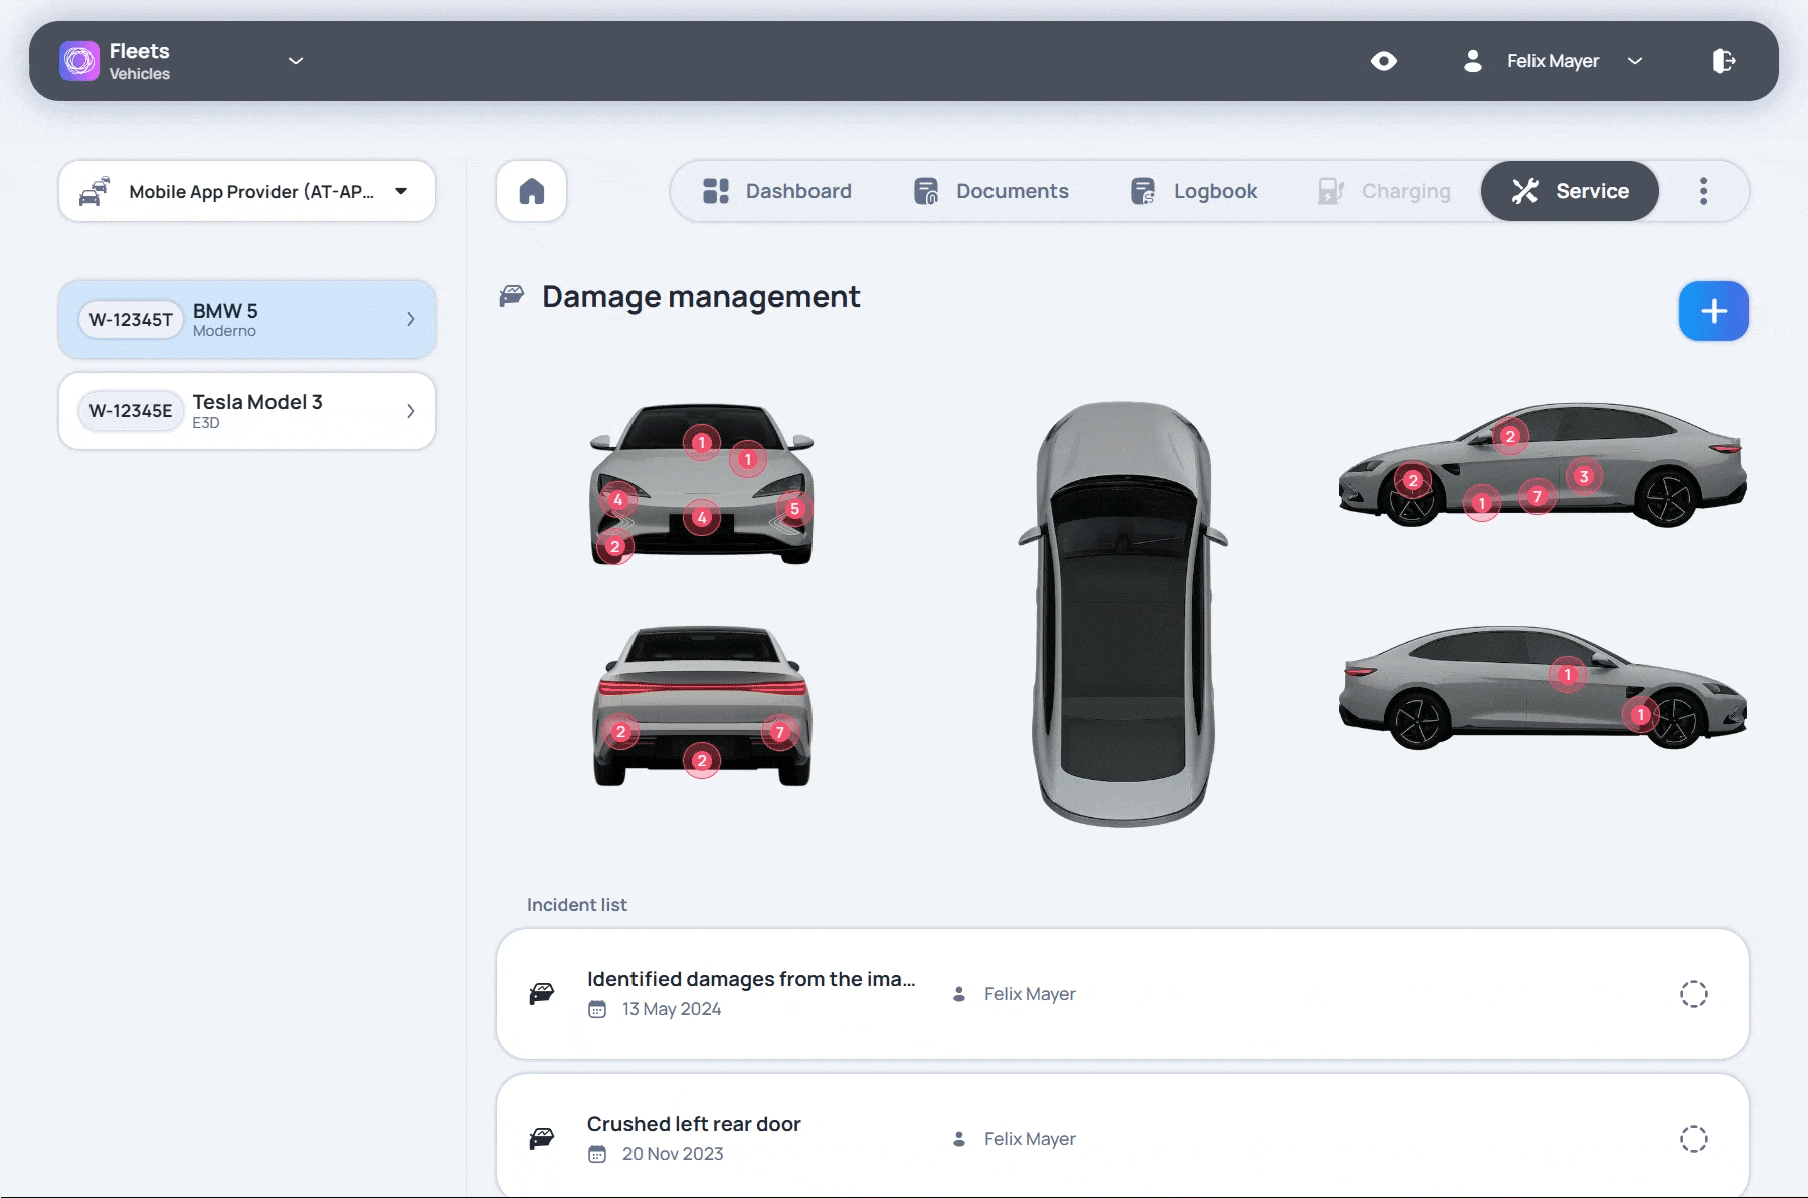
Task: Click the Fleets app logo icon
Action: pos(79,61)
